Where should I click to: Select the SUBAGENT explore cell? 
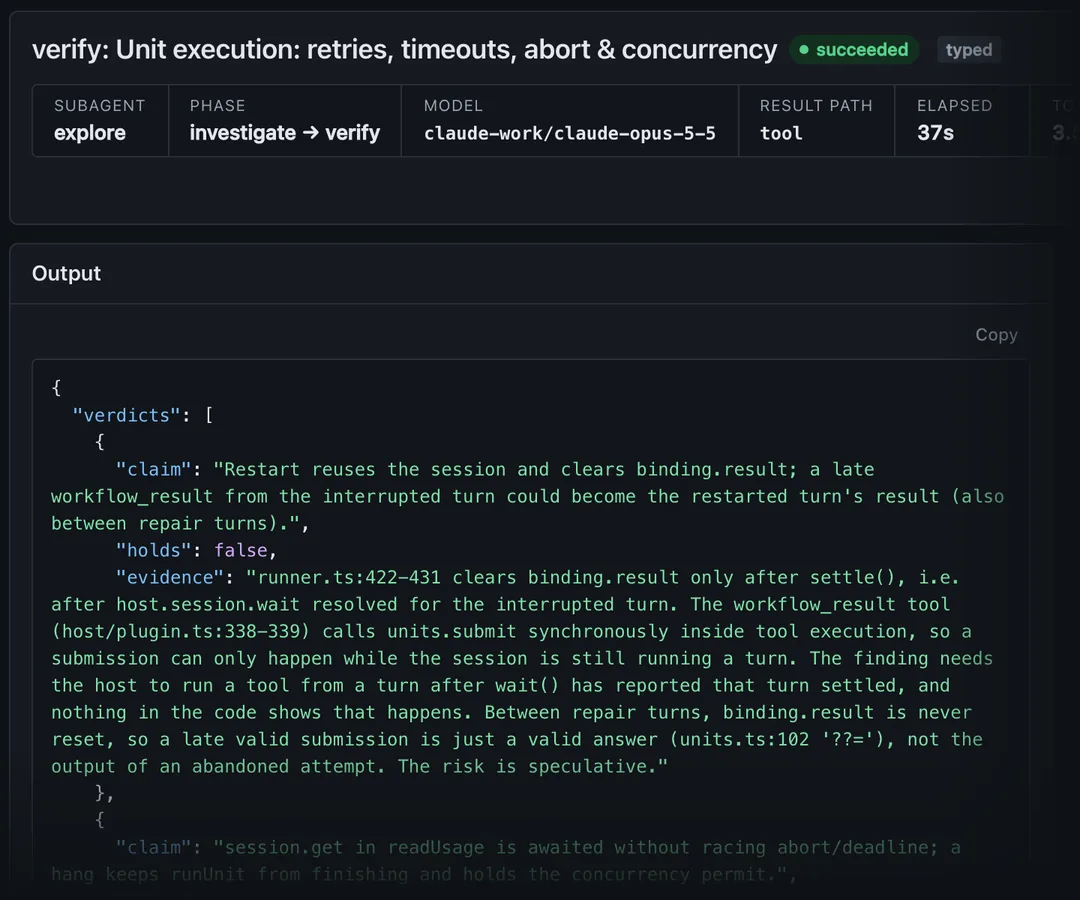tap(101, 121)
